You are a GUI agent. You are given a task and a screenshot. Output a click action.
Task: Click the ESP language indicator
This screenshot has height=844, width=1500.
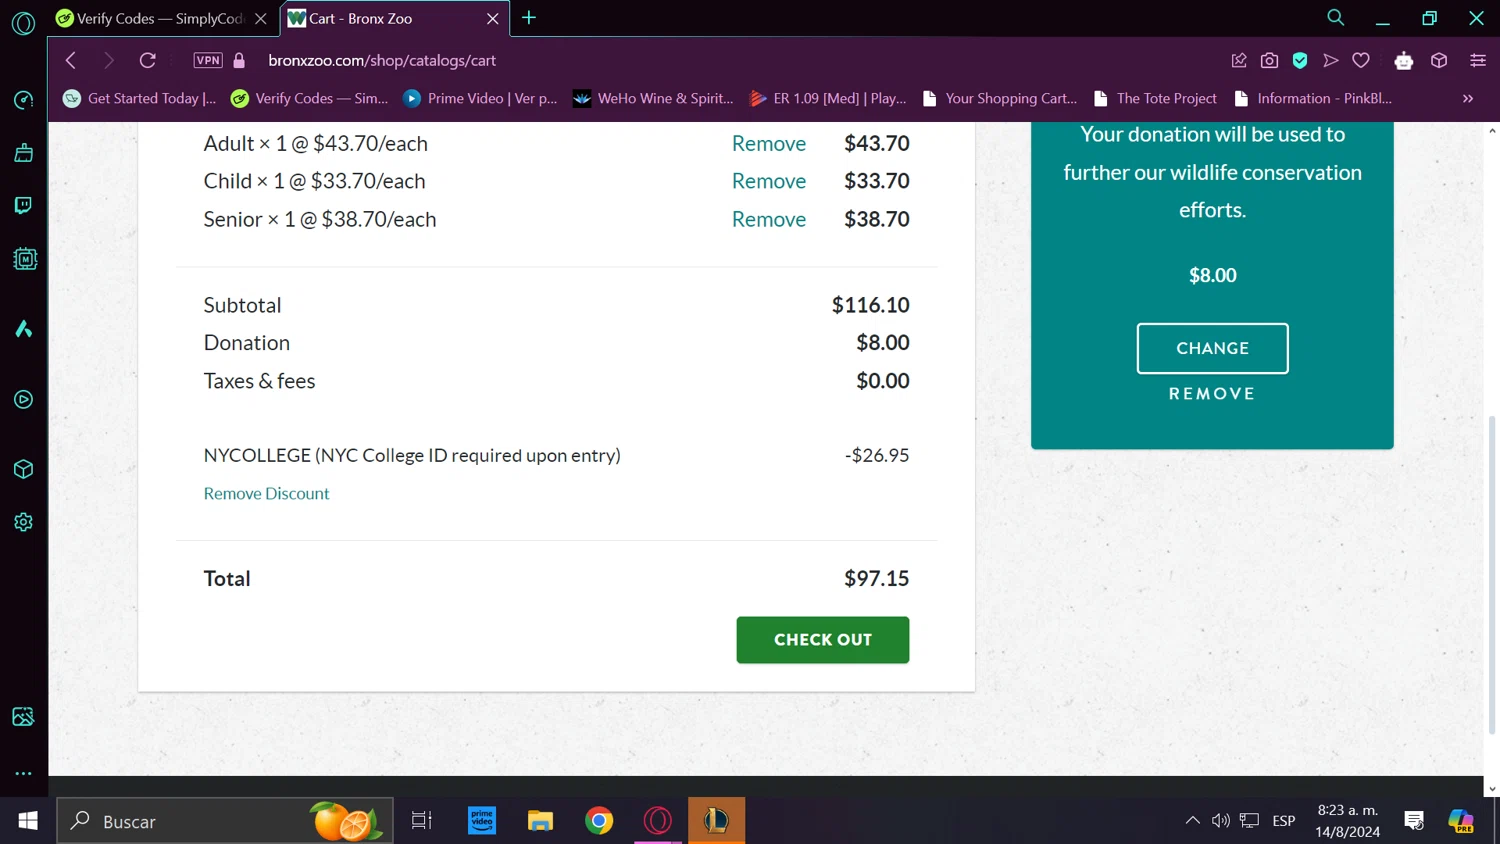coord(1284,821)
